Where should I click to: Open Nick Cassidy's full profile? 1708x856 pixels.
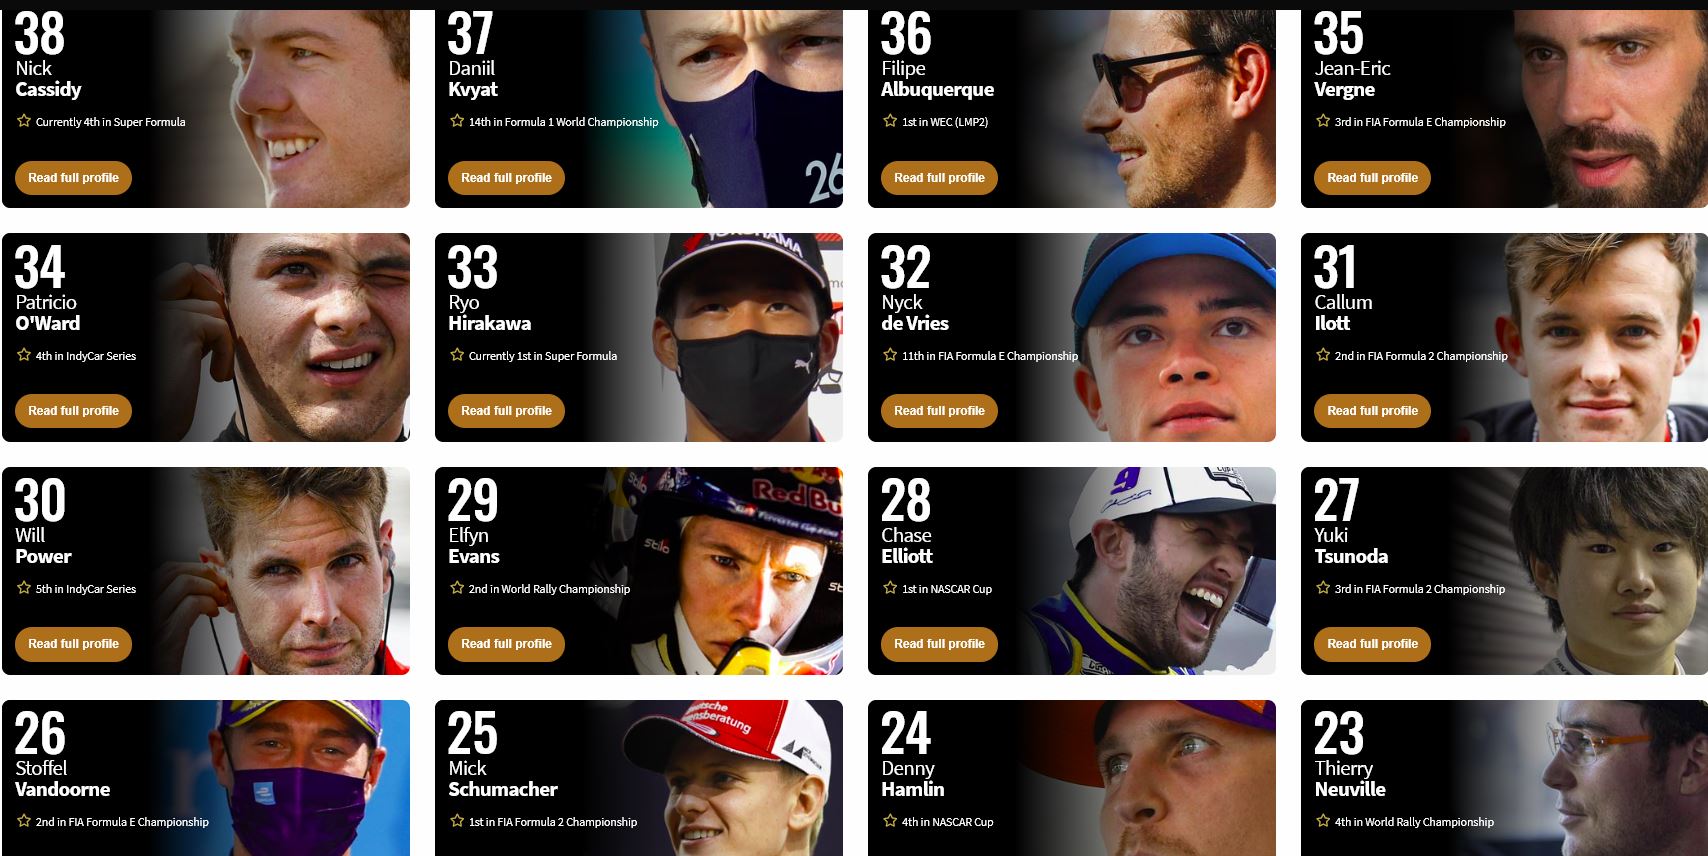73,178
